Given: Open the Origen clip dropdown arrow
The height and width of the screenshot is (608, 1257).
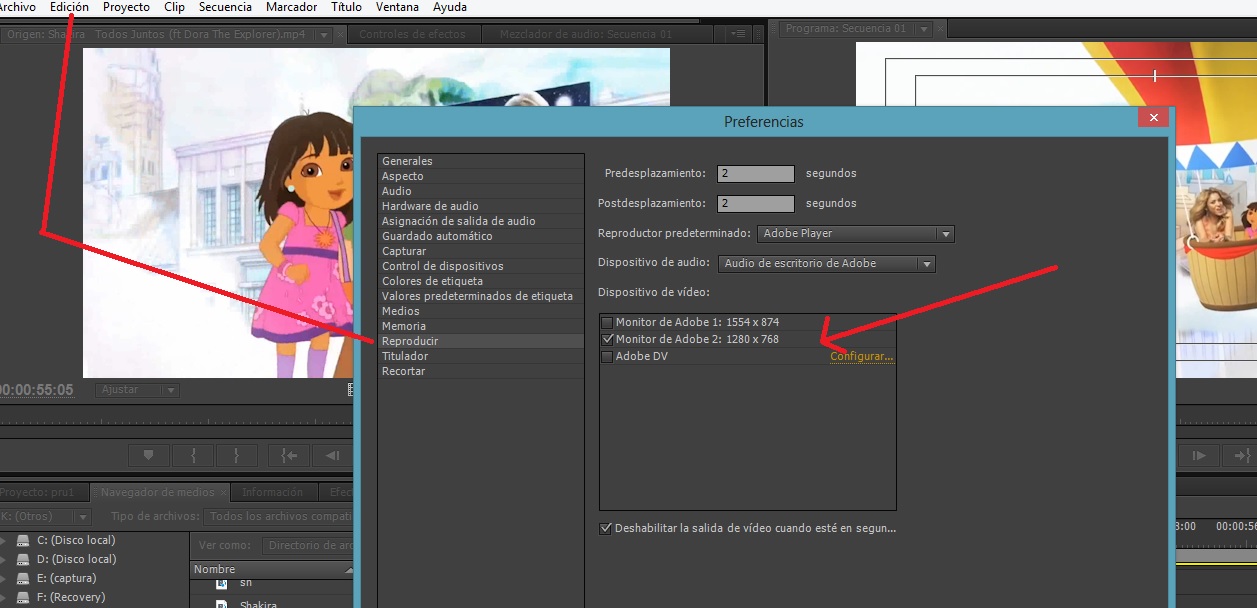Looking at the screenshot, I should click(323, 34).
